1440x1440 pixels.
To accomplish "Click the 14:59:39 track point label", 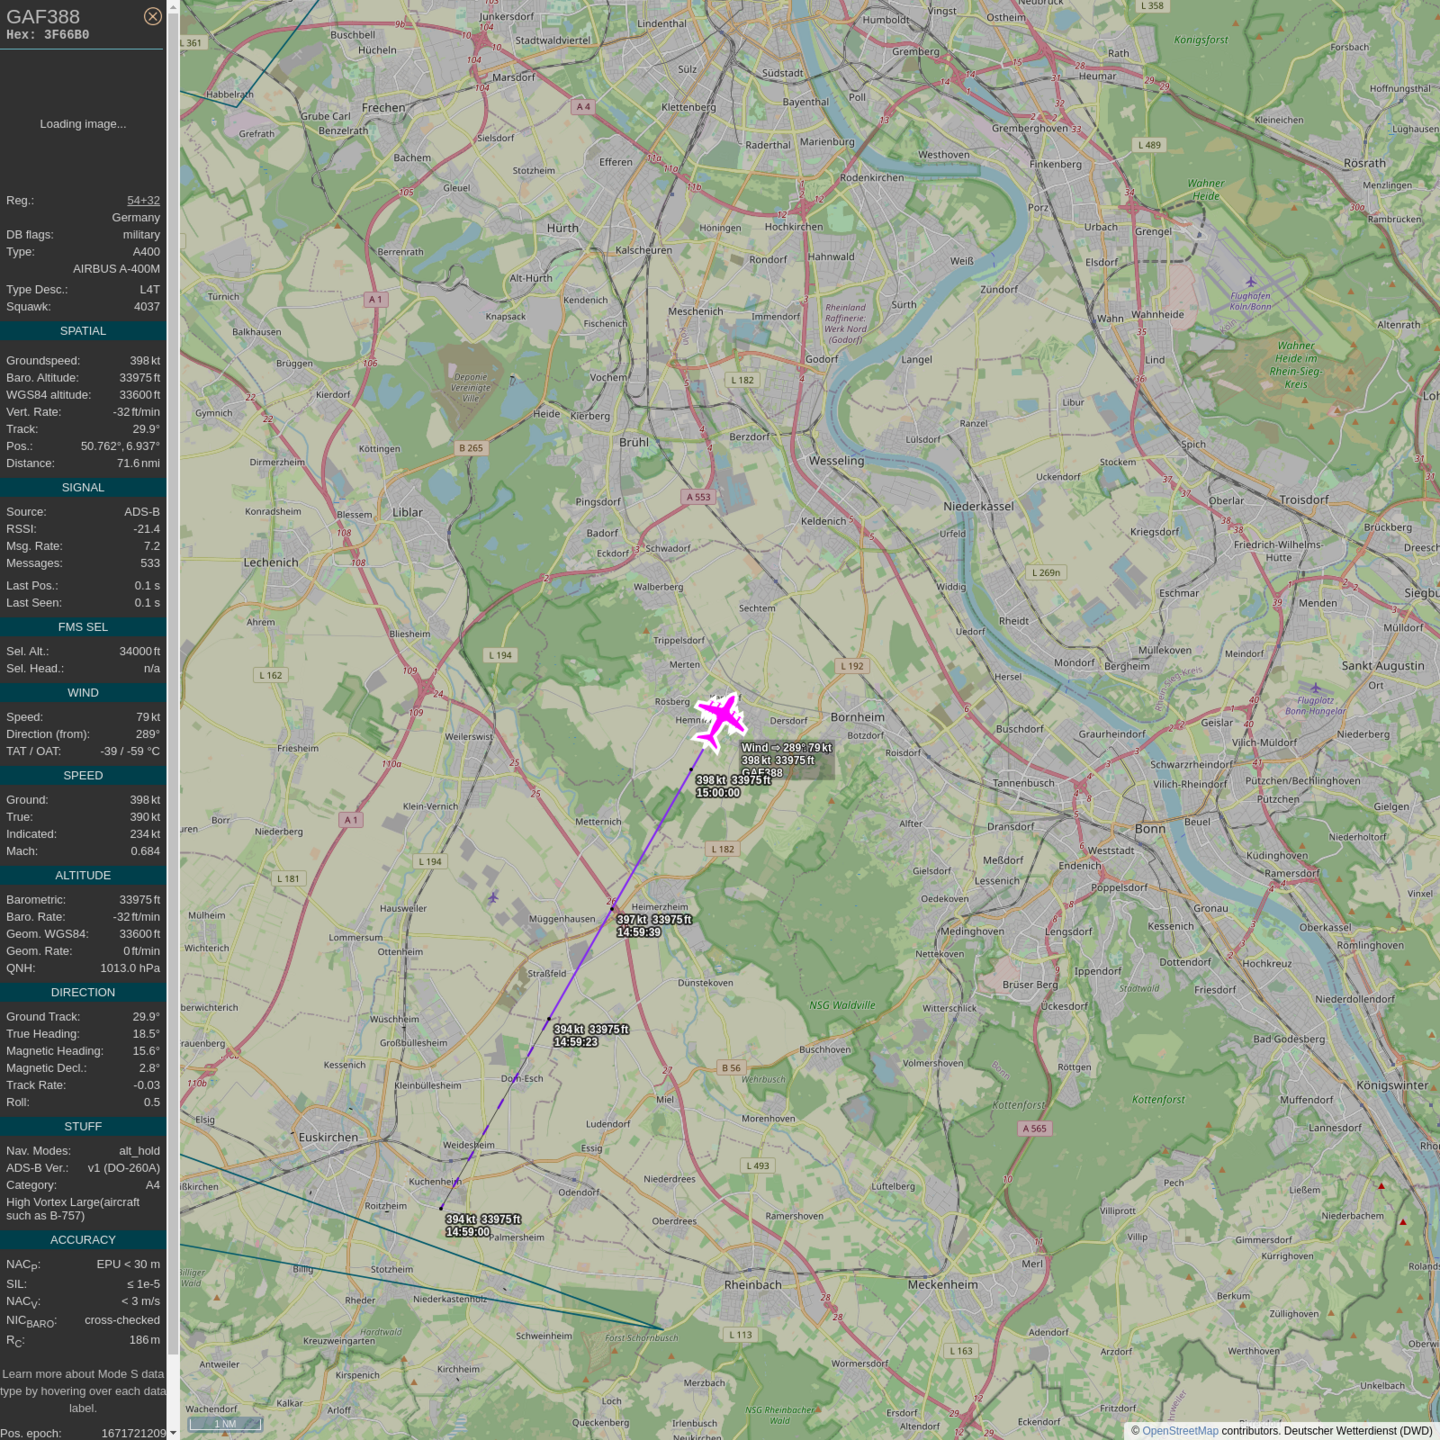I will click(x=639, y=932).
